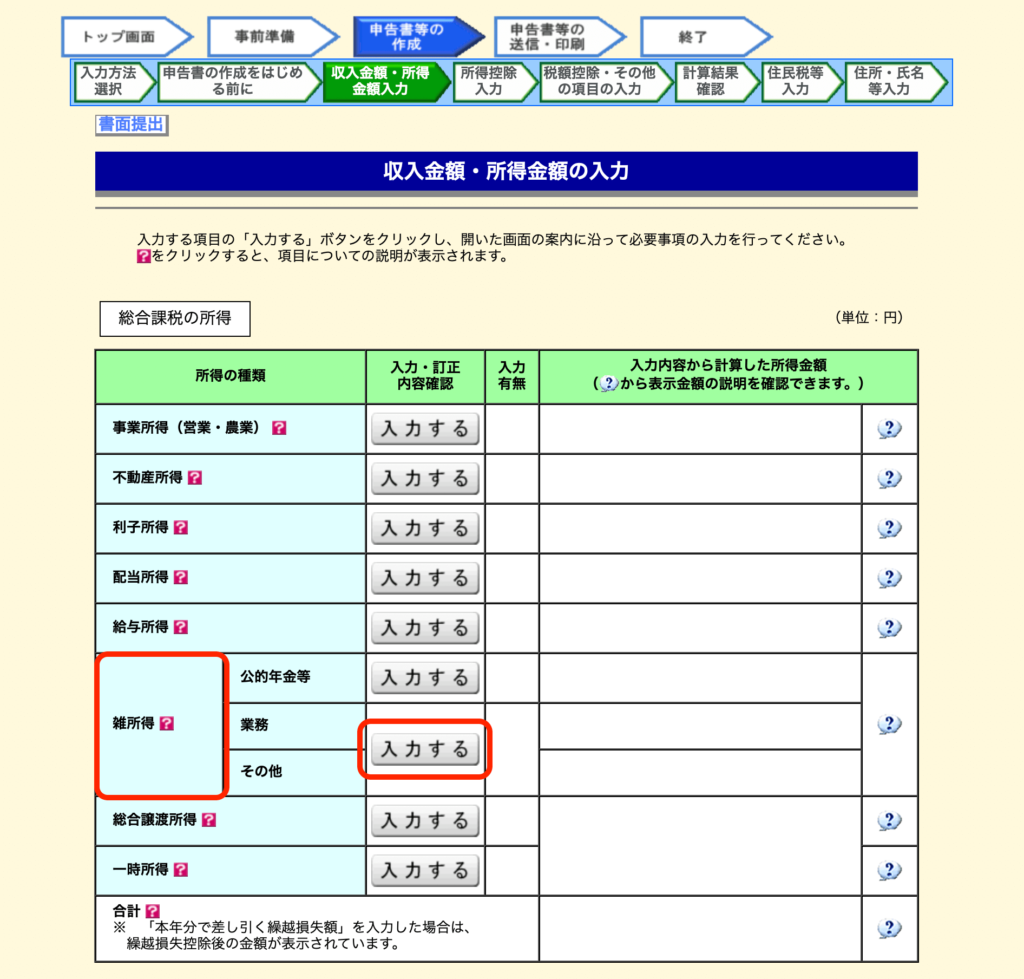Open help for 利子所得
Screen dimensions: 1024x979
click(x=180, y=528)
